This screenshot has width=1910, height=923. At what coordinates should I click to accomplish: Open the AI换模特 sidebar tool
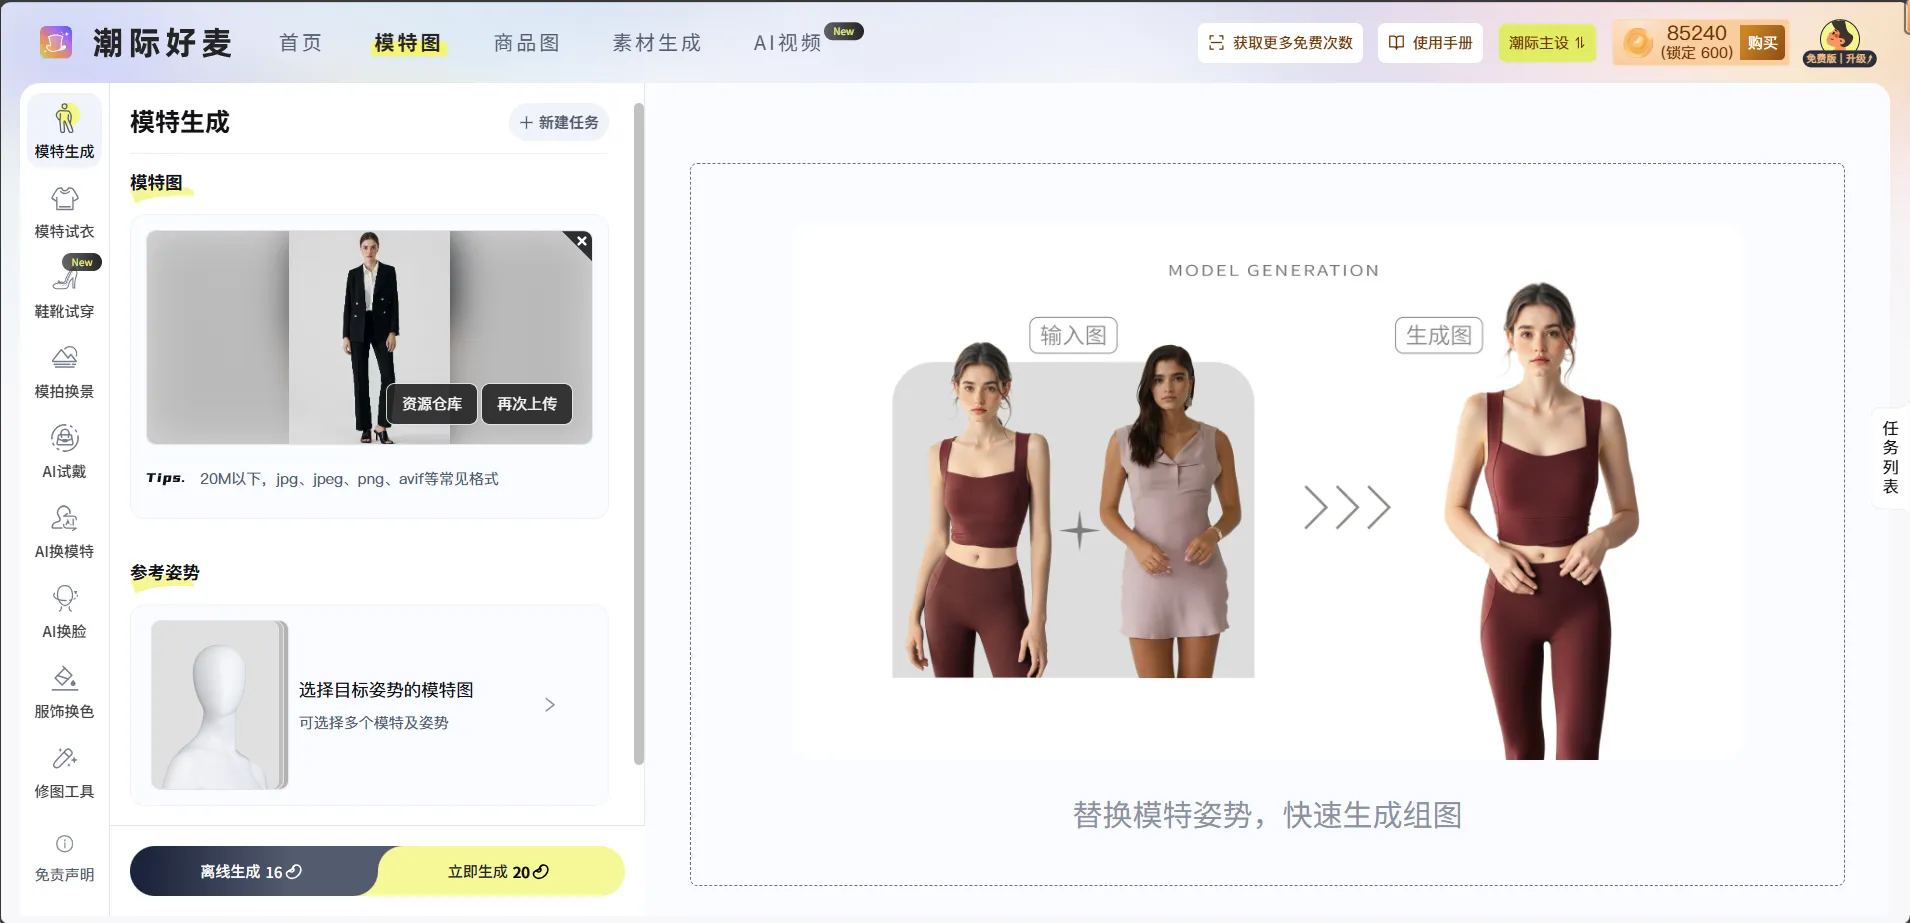click(64, 532)
